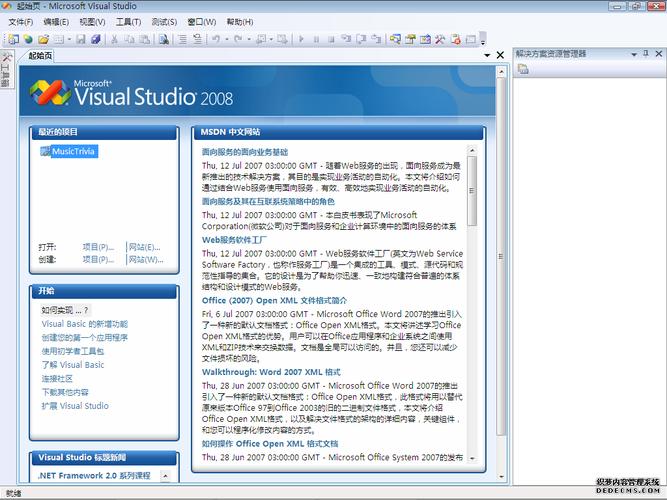Open the Visual Basic 的新增功能 link
This screenshot has height=500, width=667.
click(x=85, y=324)
